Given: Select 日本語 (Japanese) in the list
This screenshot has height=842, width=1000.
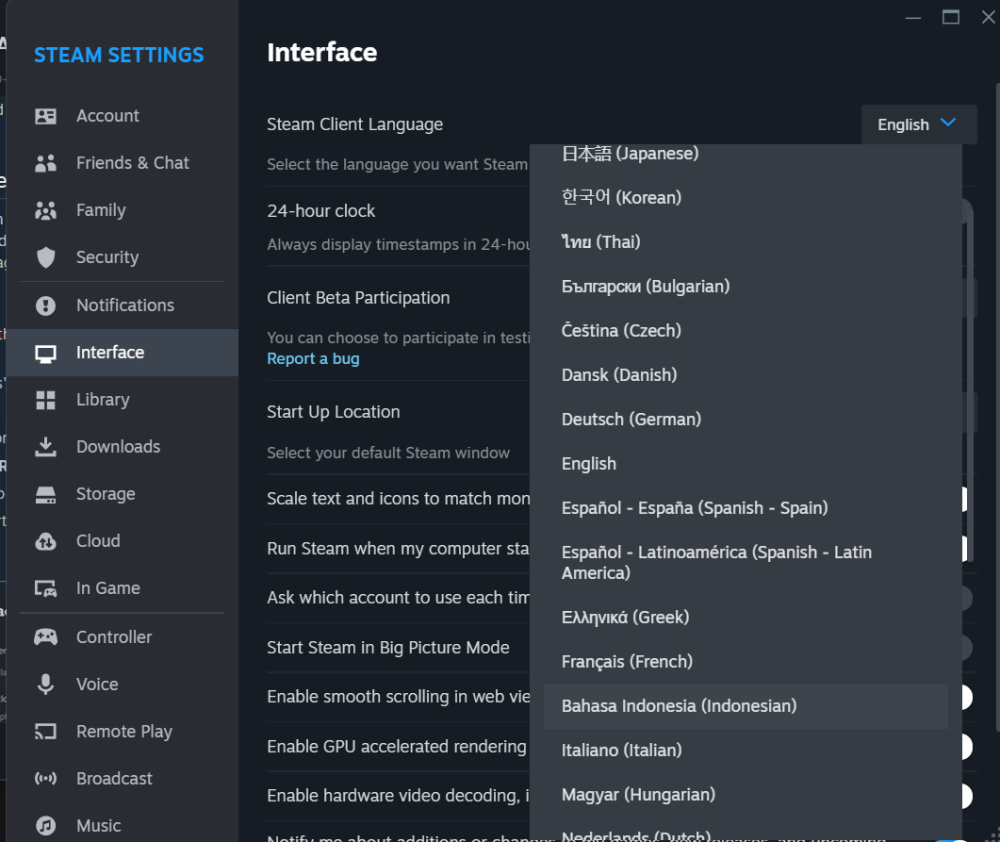Looking at the screenshot, I should click(x=630, y=154).
